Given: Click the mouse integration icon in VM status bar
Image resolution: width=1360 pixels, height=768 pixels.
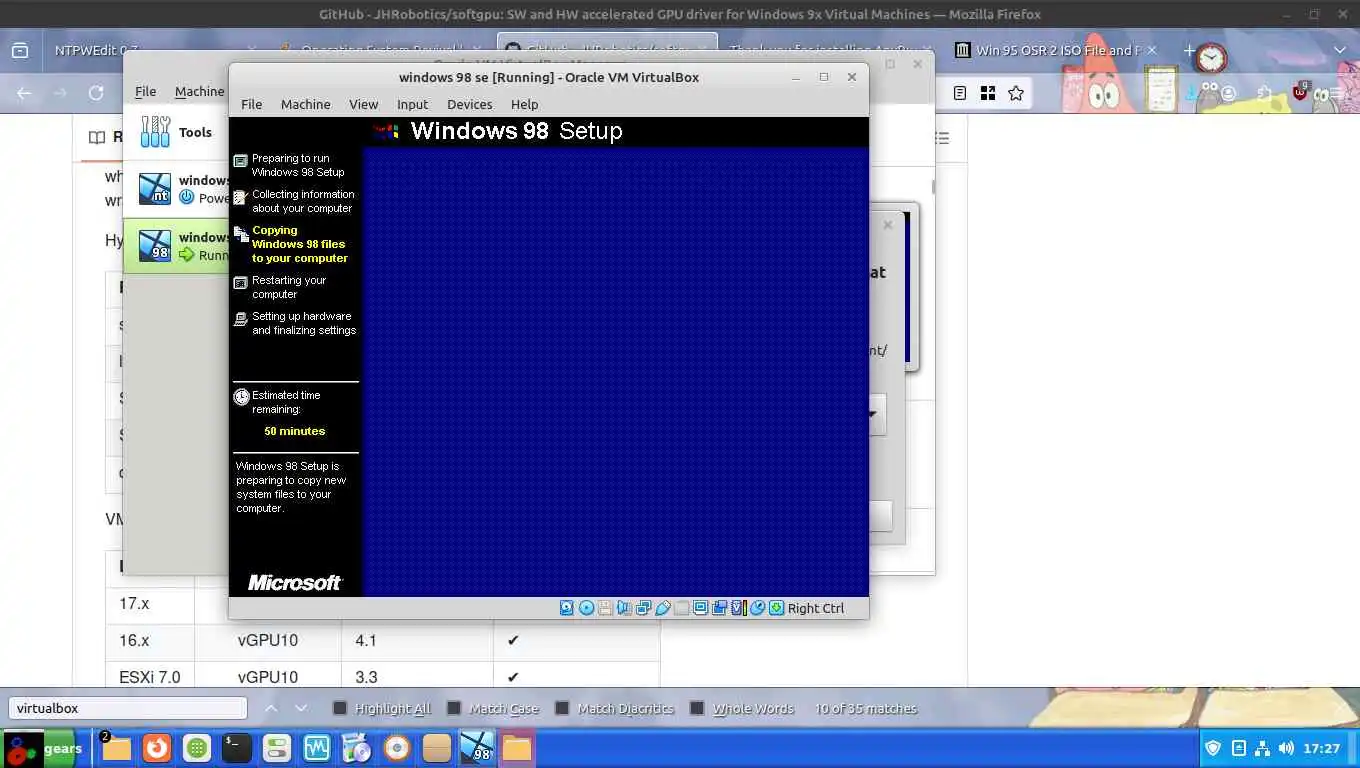Looking at the screenshot, I should click(757, 608).
